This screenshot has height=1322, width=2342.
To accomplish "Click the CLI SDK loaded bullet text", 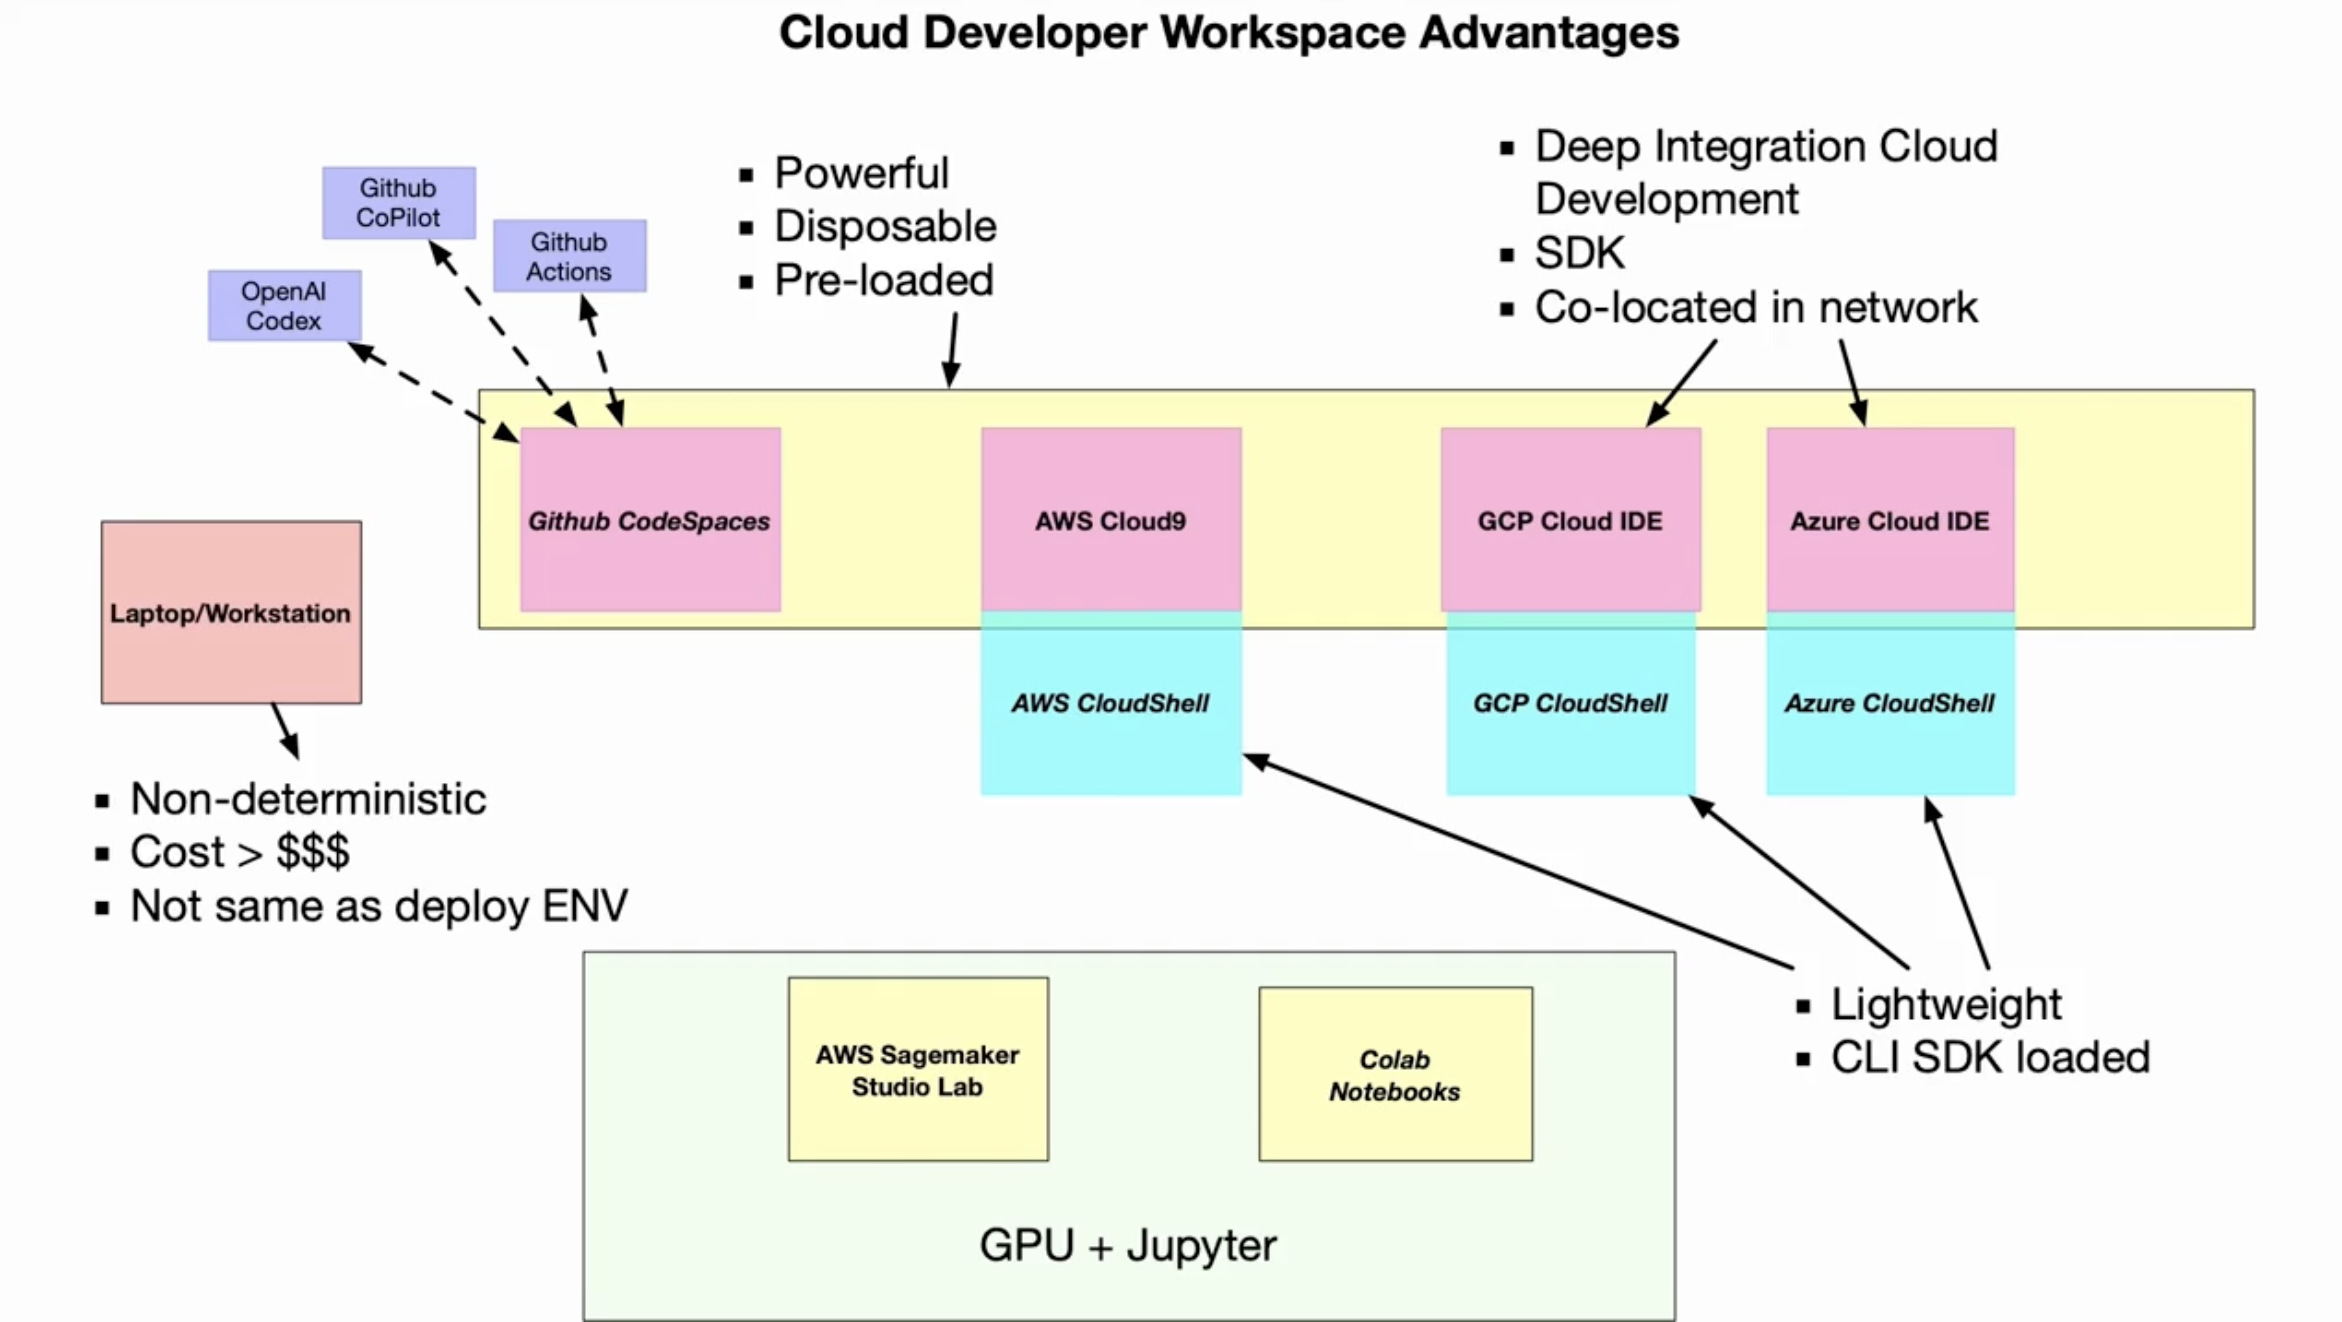I will (1990, 1057).
